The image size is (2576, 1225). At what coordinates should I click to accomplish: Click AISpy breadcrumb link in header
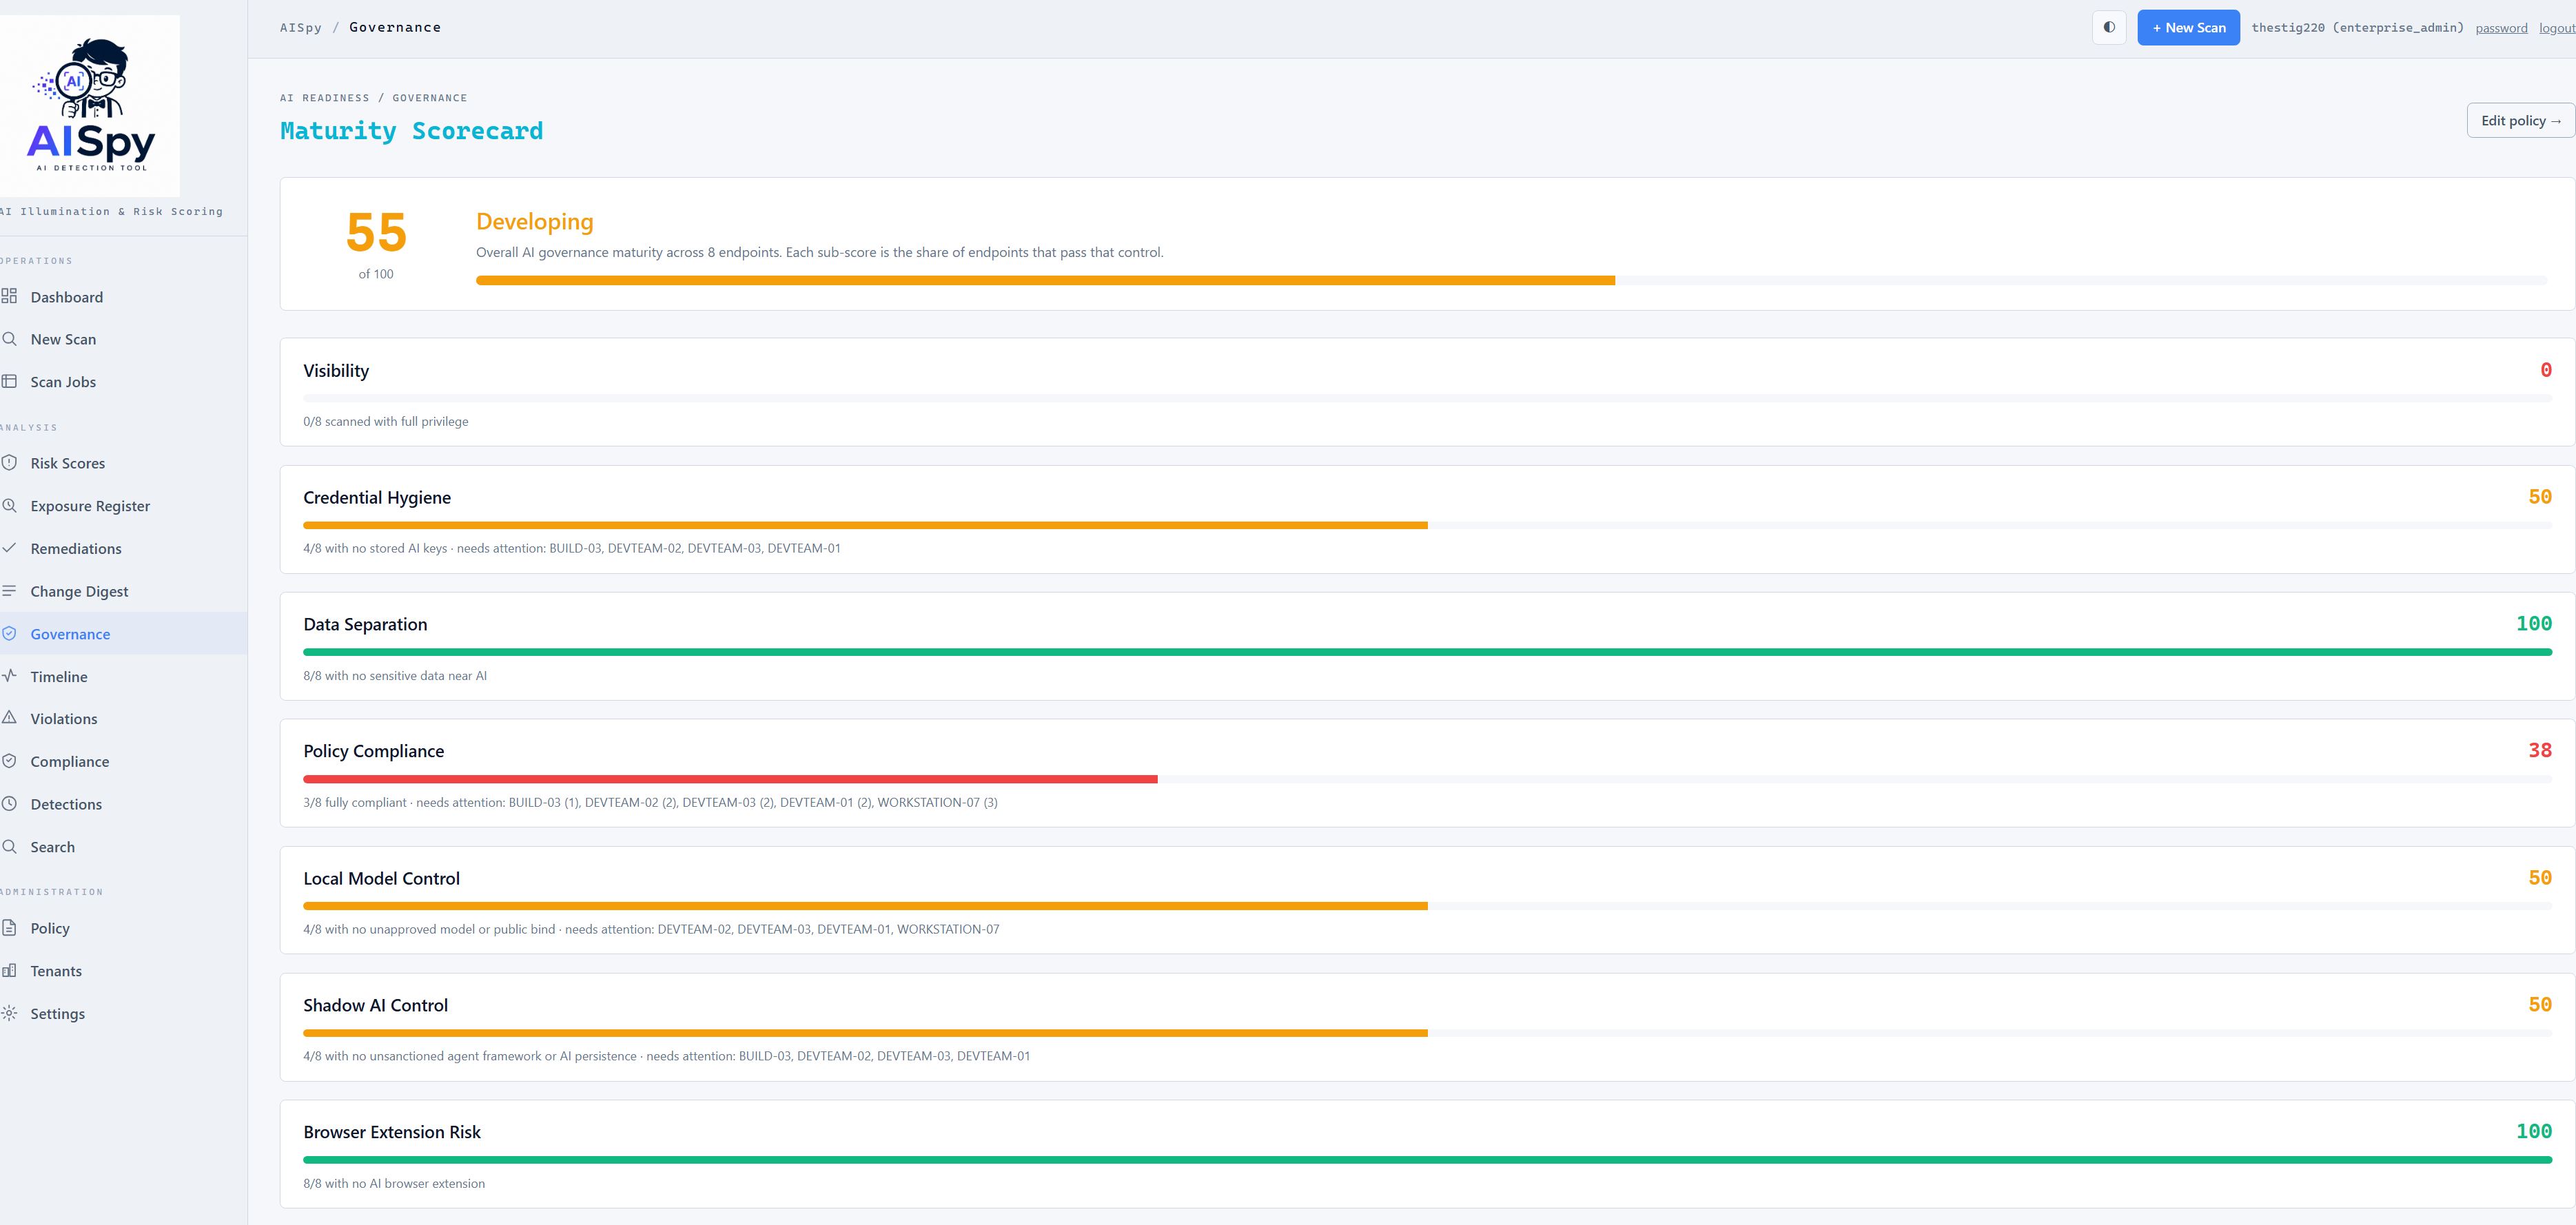[301, 27]
